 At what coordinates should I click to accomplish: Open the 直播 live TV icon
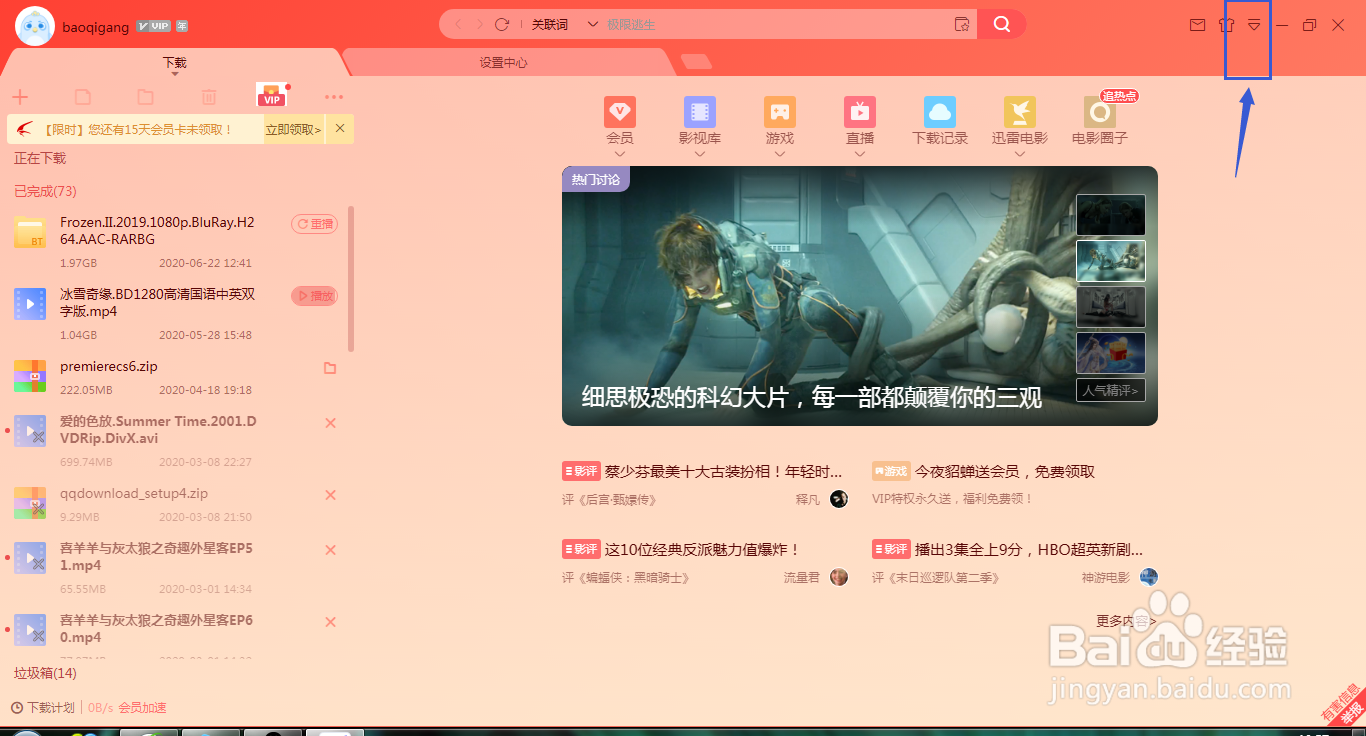click(x=860, y=111)
